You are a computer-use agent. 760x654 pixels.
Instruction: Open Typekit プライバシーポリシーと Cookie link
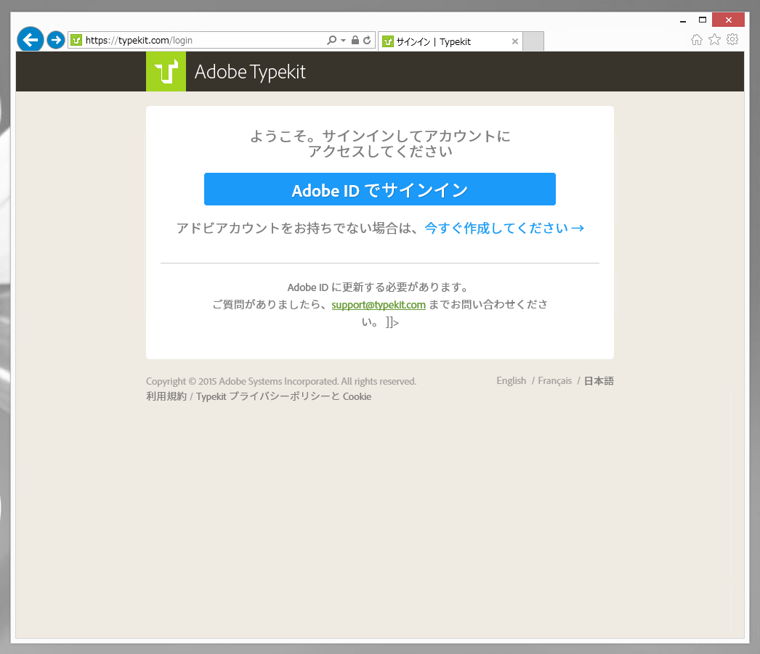(x=284, y=397)
